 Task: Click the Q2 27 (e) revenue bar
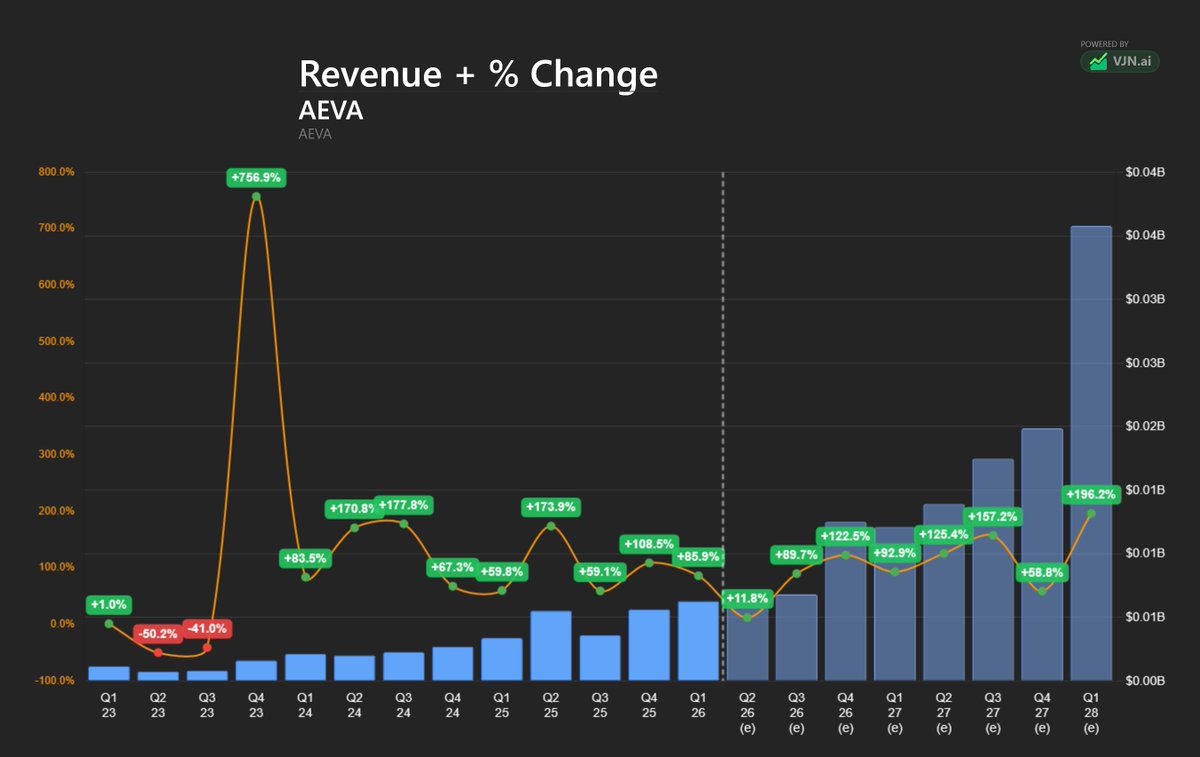click(943, 592)
